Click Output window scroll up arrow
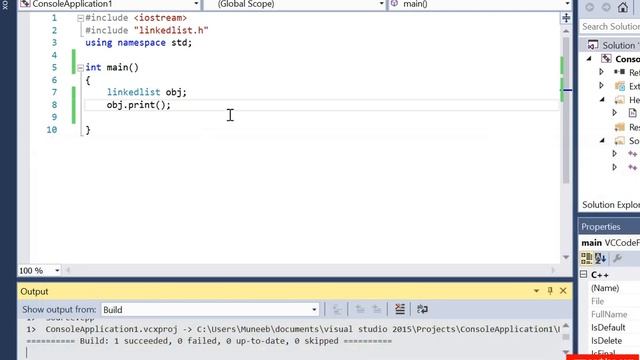640x360 pixels. point(566,325)
